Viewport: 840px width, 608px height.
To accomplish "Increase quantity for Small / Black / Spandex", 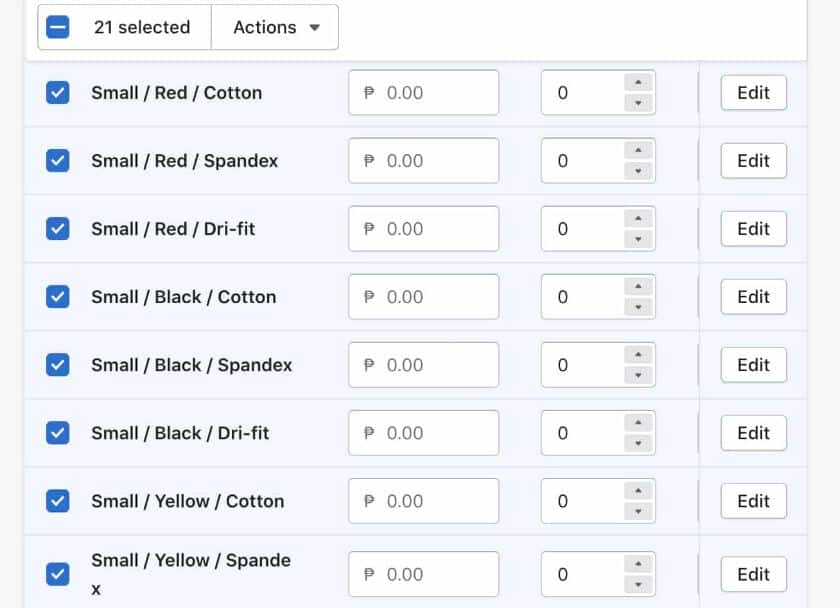I will (638, 355).
